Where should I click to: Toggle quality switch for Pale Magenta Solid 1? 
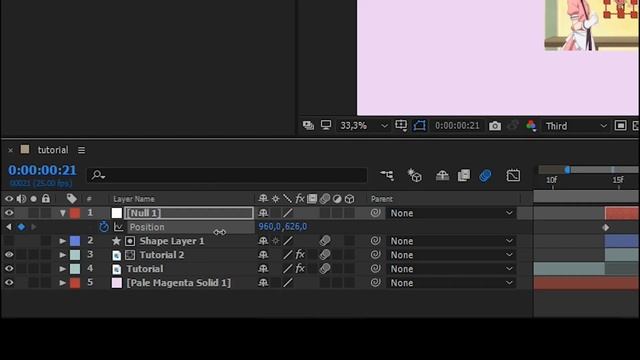[x=288, y=282]
